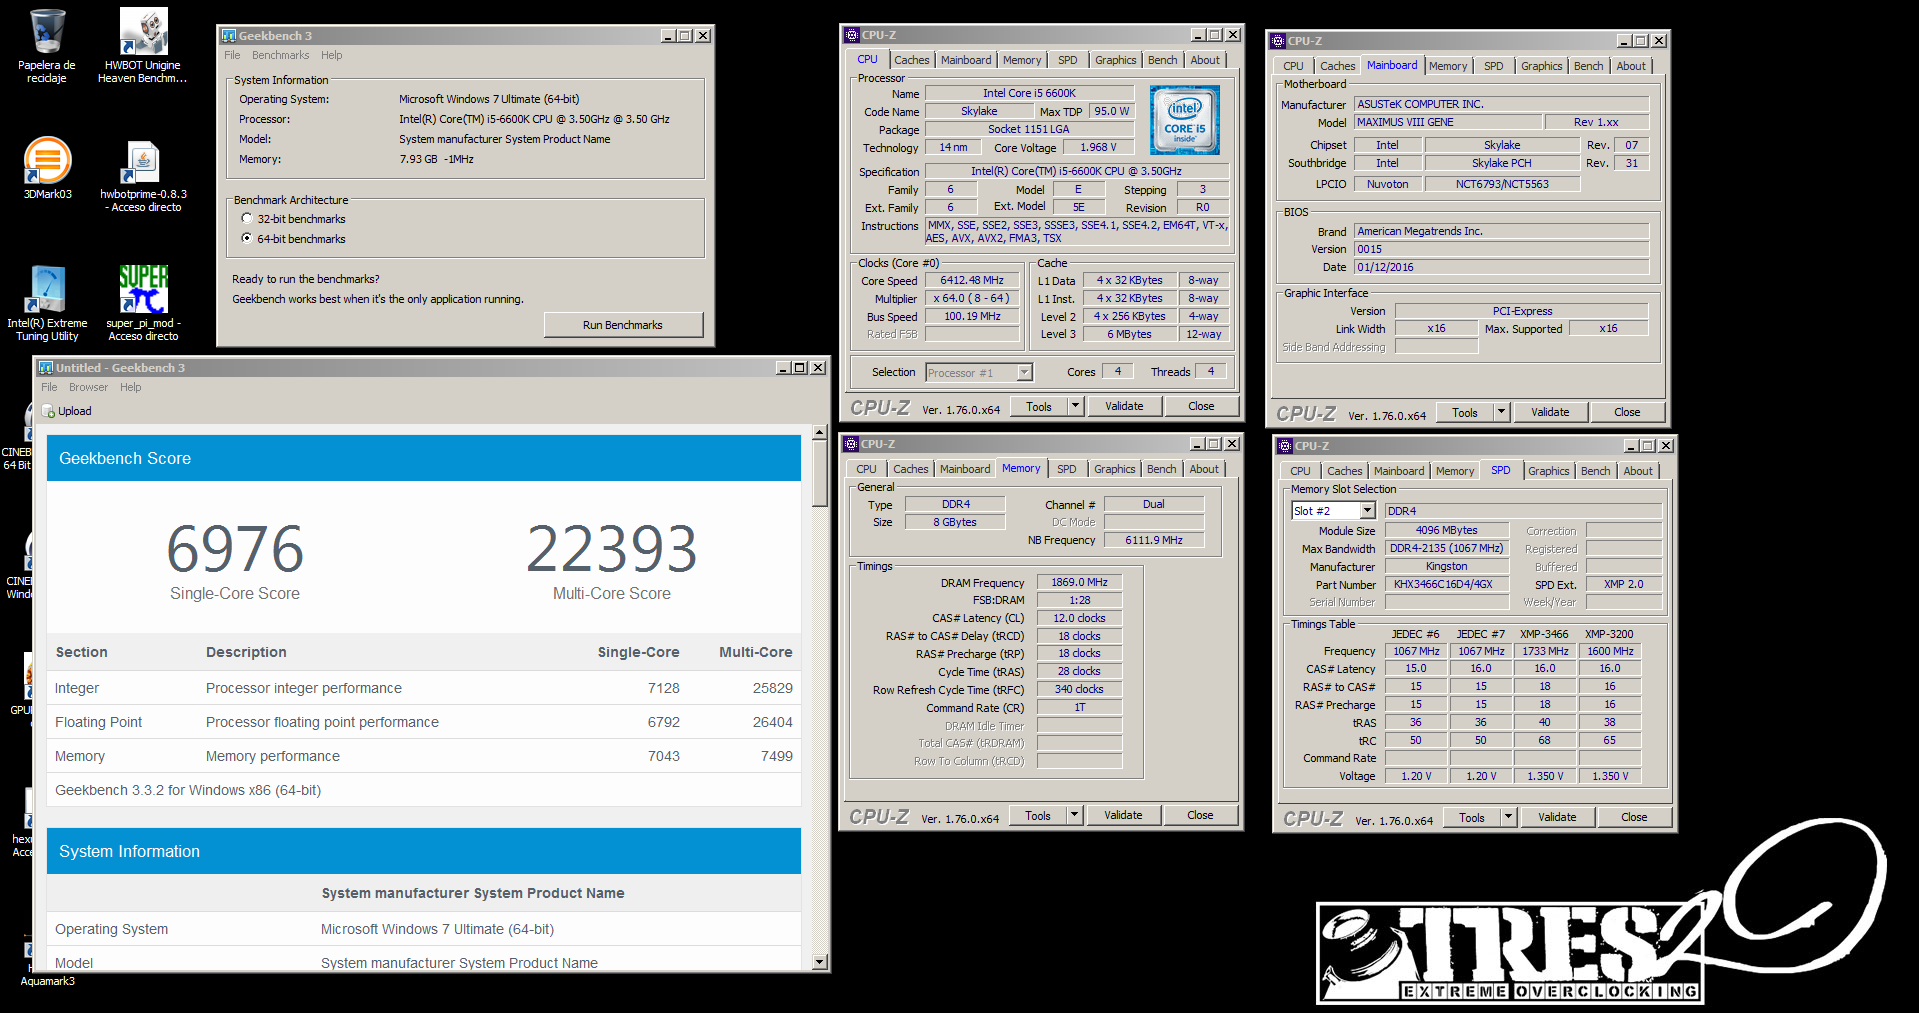The height and width of the screenshot is (1013, 1919).
Task: Click the Untitled - Geekbench 3 window icon
Action: click(45, 368)
